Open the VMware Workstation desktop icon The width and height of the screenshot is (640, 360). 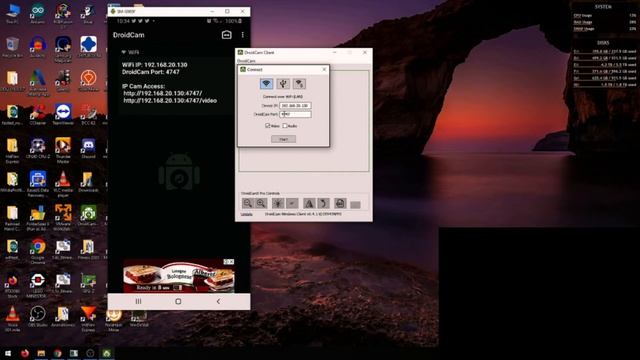point(63,218)
